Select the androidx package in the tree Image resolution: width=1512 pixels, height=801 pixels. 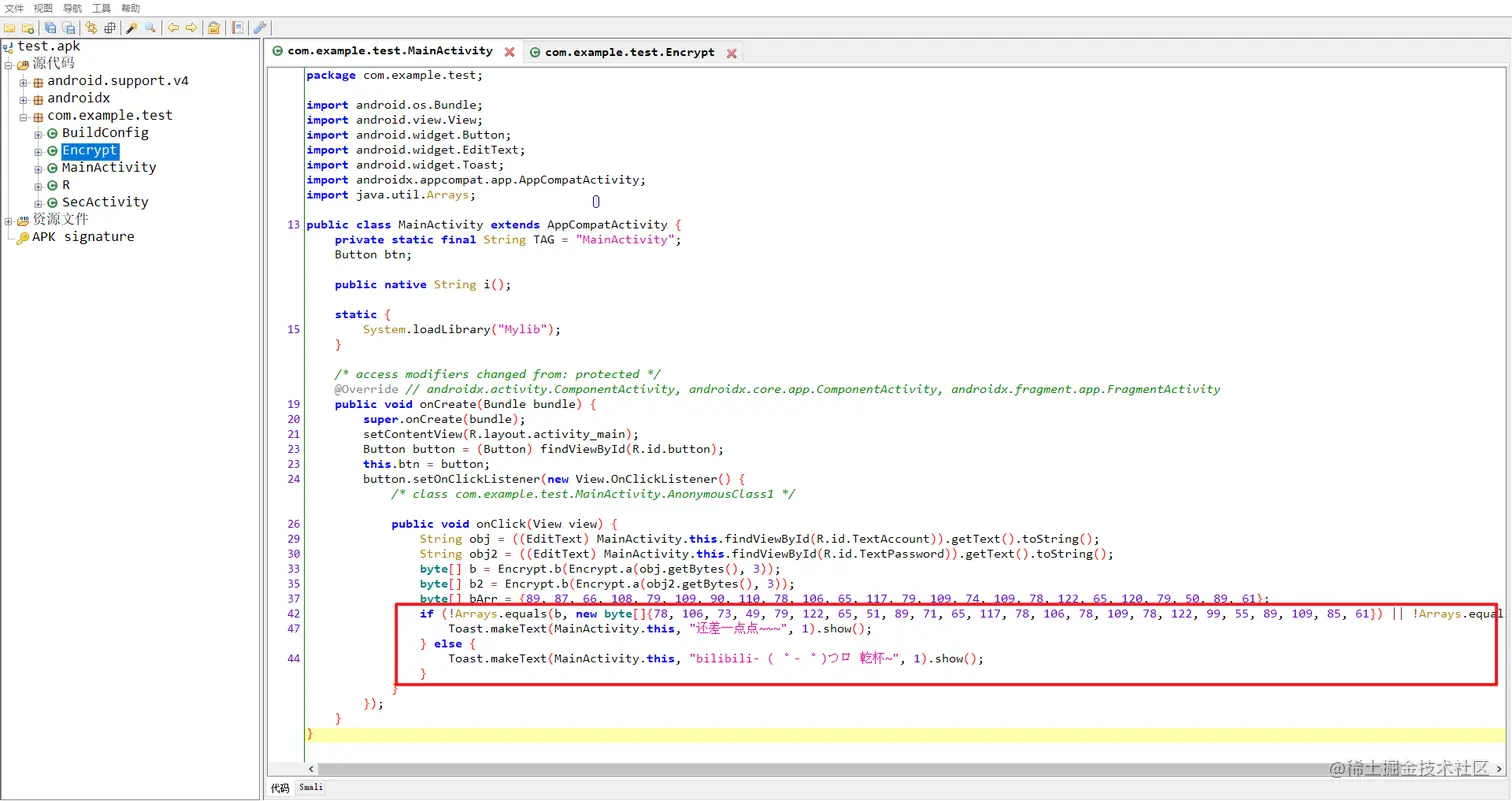pos(79,98)
